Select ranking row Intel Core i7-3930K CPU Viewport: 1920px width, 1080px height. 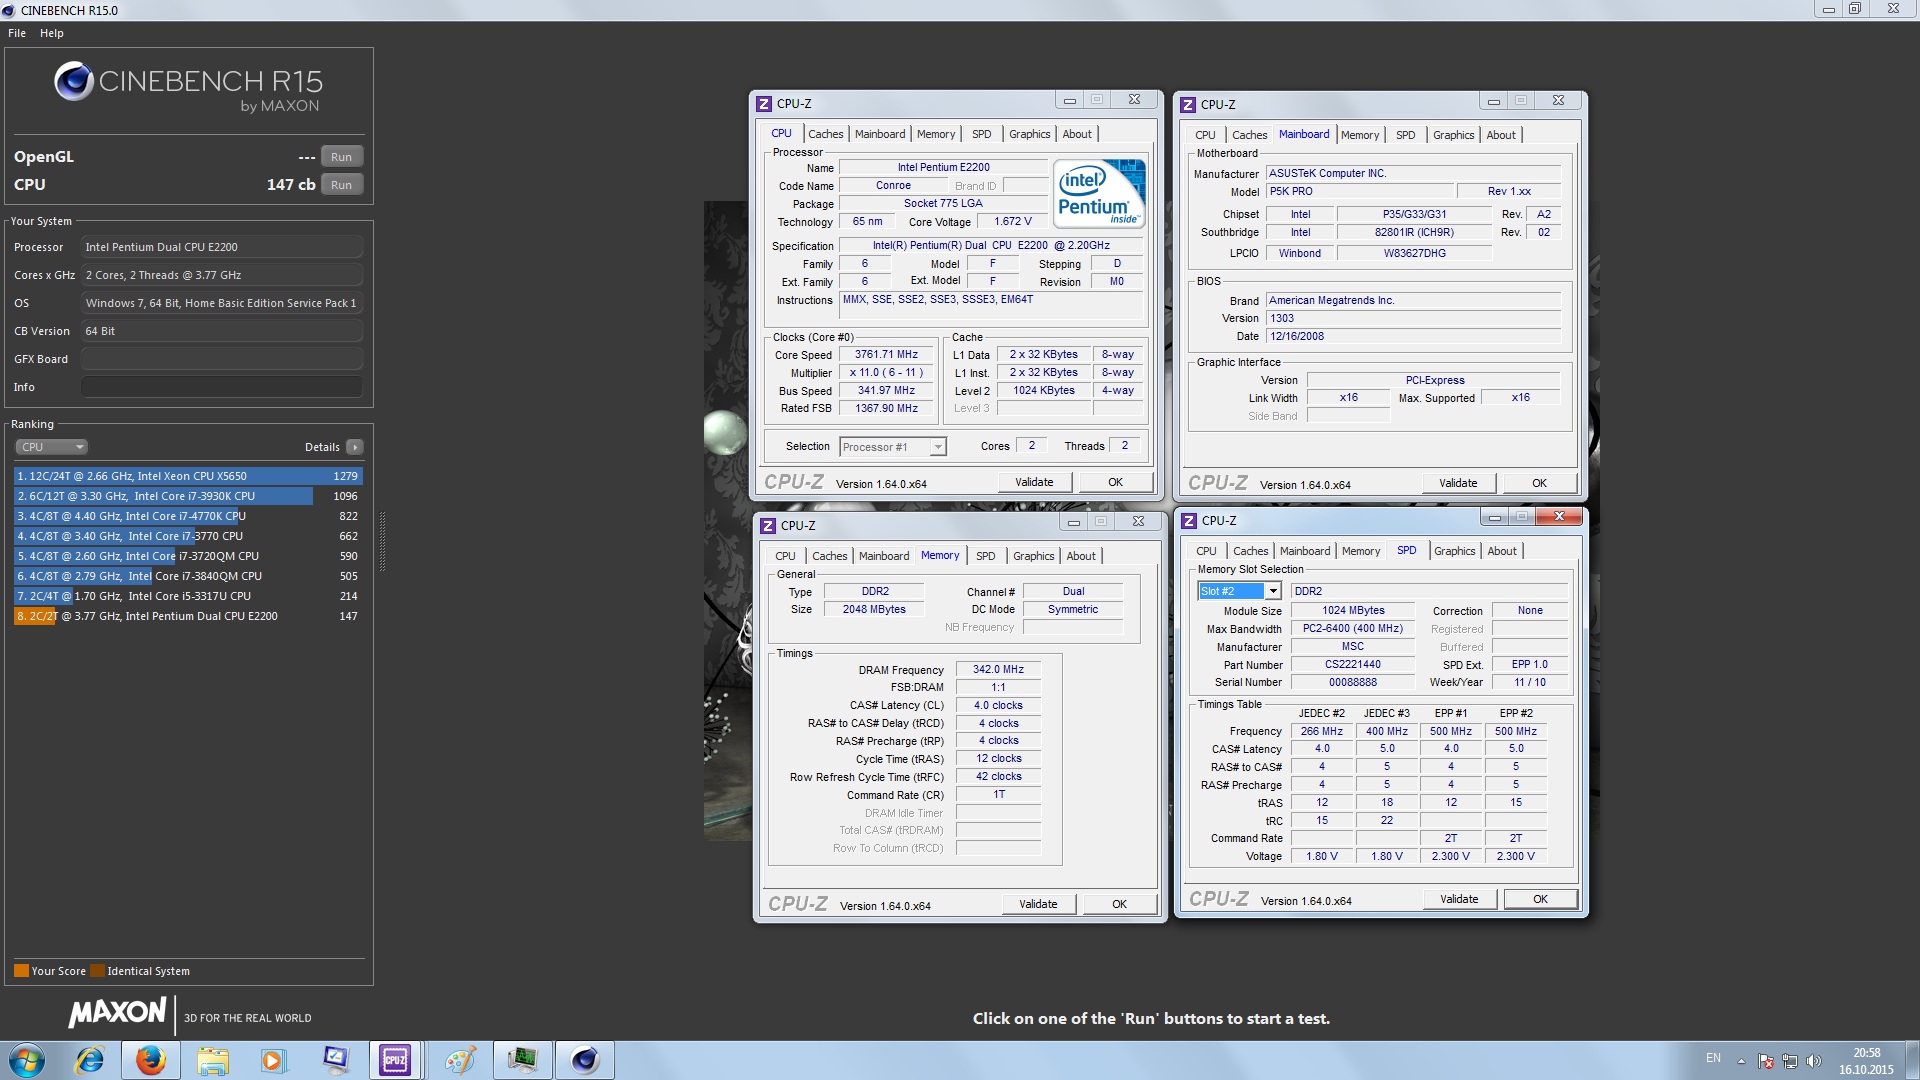click(x=188, y=496)
